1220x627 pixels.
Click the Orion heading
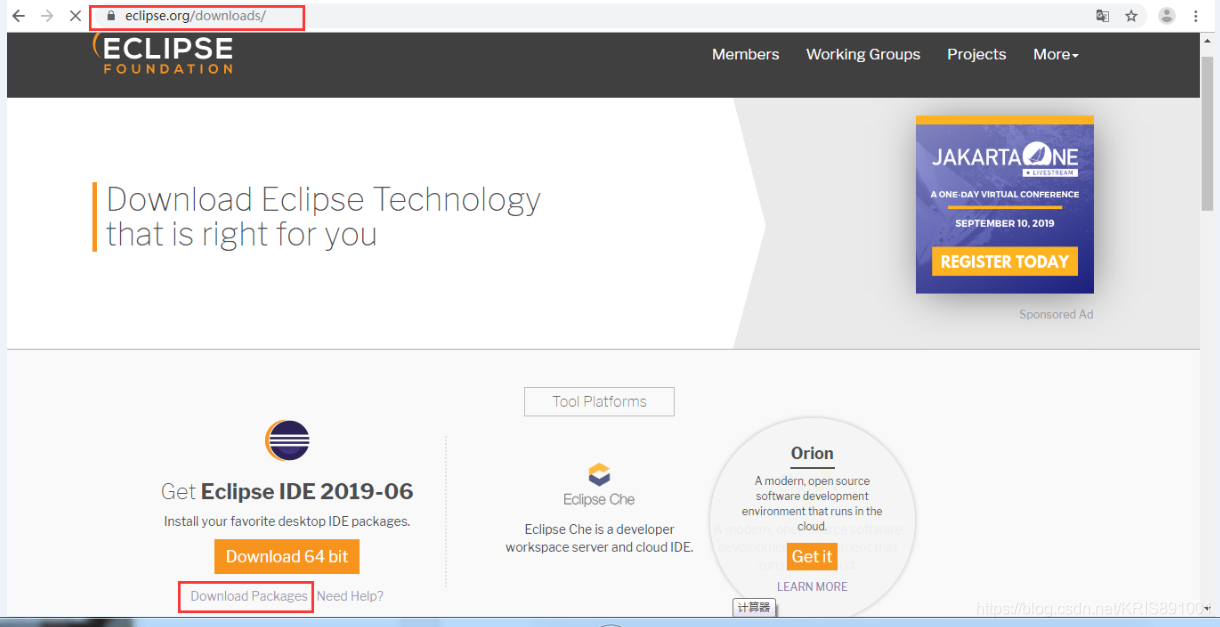tap(812, 453)
